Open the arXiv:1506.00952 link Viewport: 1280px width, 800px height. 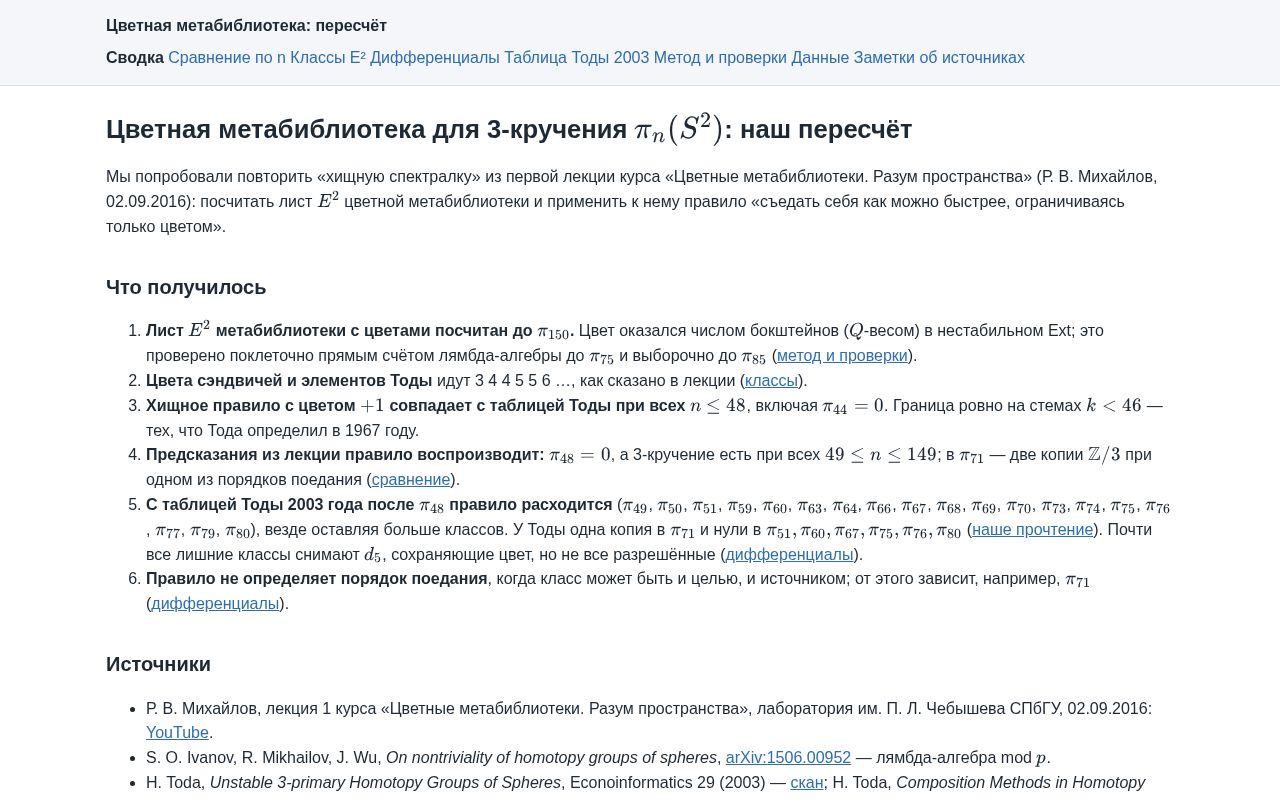[x=788, y=758]
